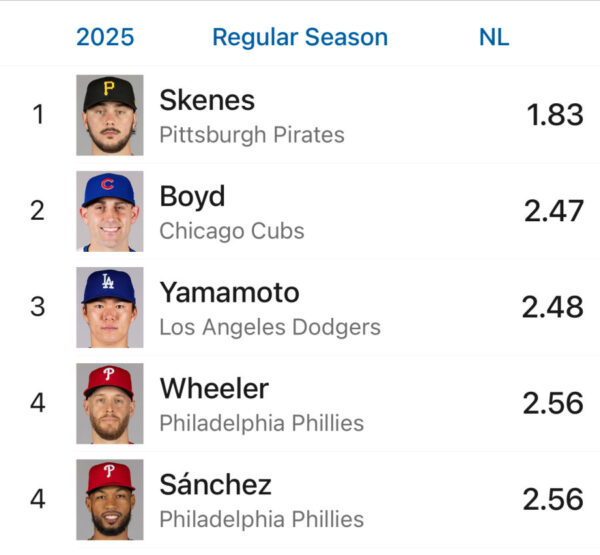This screenshot has height=555, width=600.
Task: Open the Skenes player headshot
Action: point(110,115)
